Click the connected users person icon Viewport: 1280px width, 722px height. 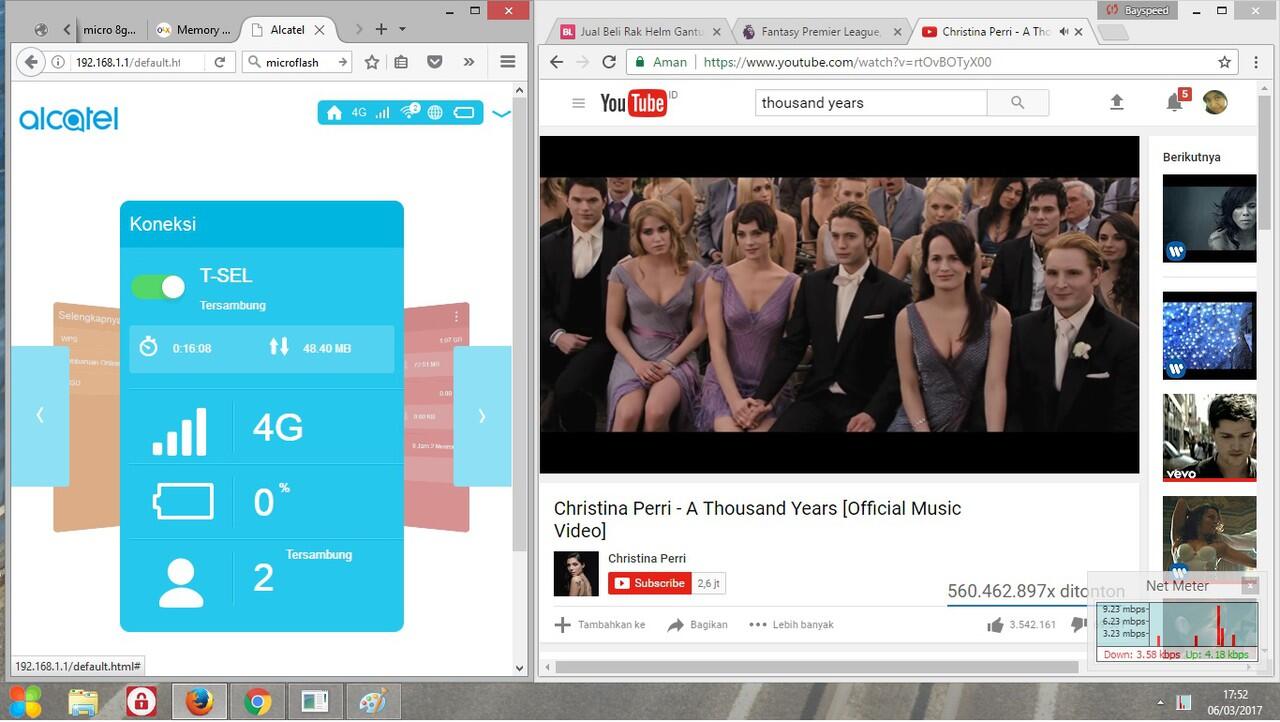(x=181, y=583)
